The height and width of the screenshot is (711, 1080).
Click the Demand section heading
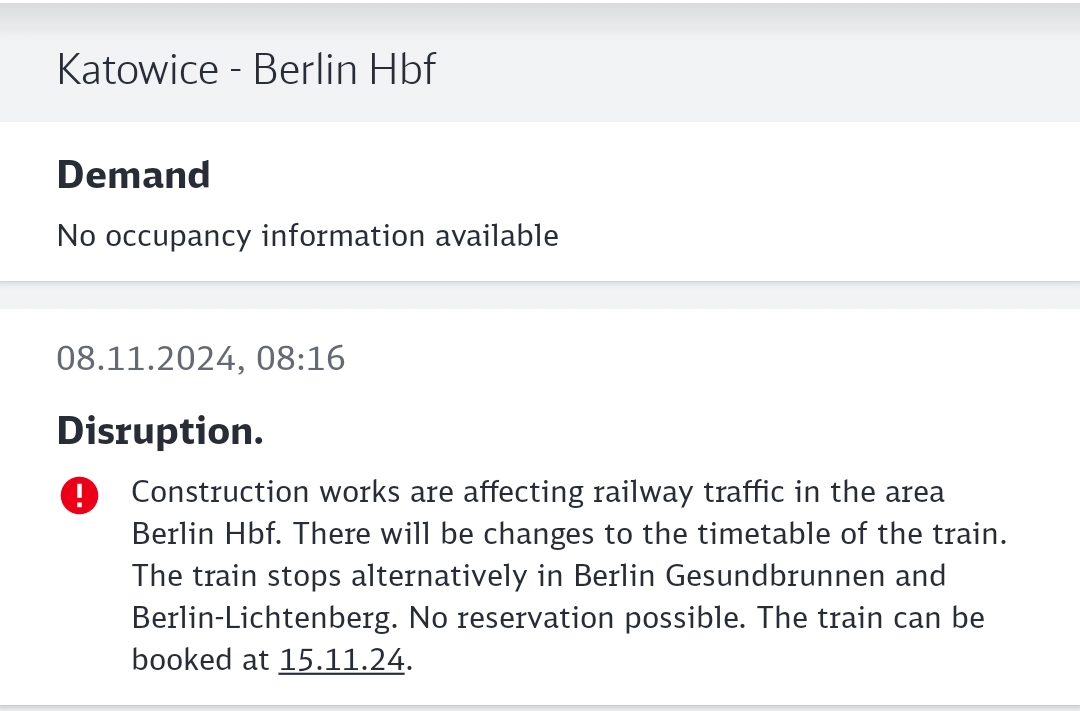(133, 175)
